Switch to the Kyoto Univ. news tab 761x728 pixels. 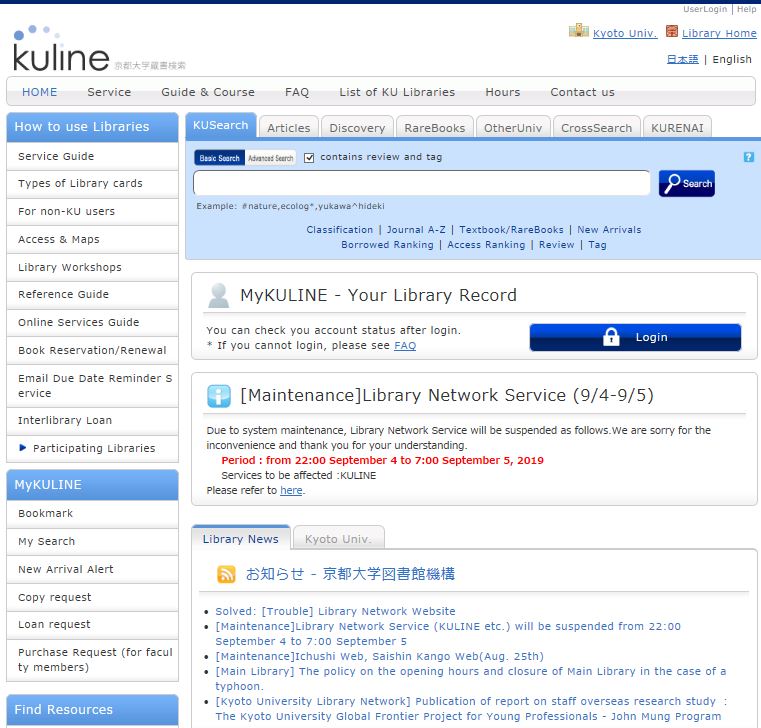click(337, 539)
